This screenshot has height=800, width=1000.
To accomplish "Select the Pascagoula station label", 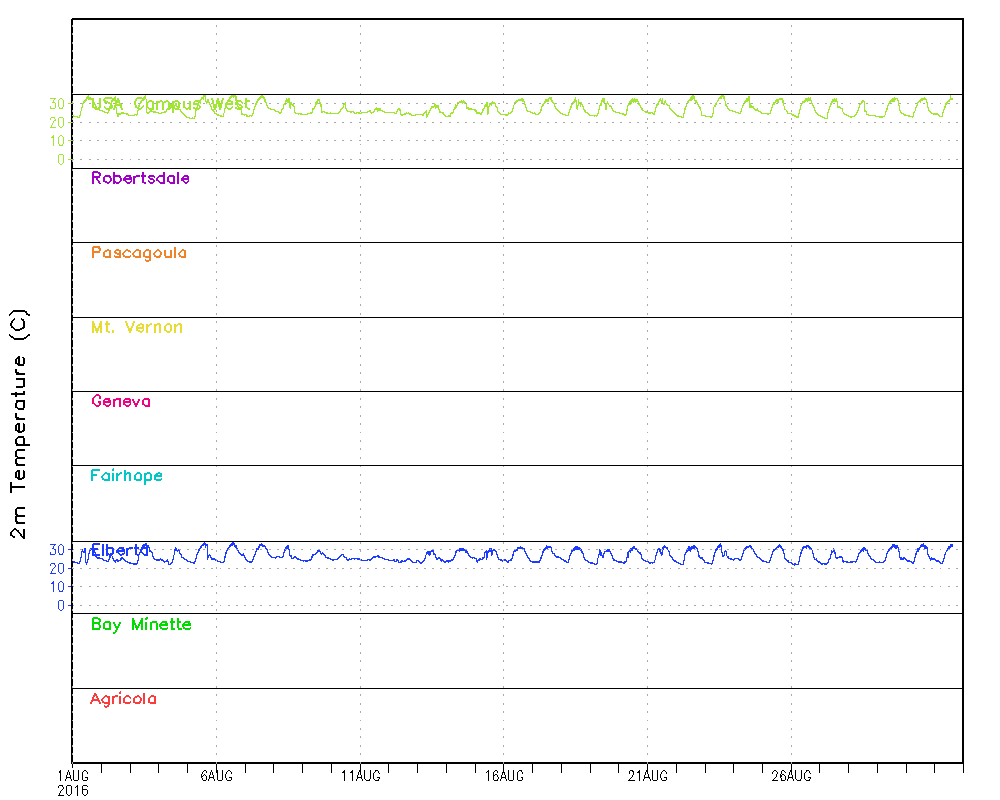I will (139, 253).
